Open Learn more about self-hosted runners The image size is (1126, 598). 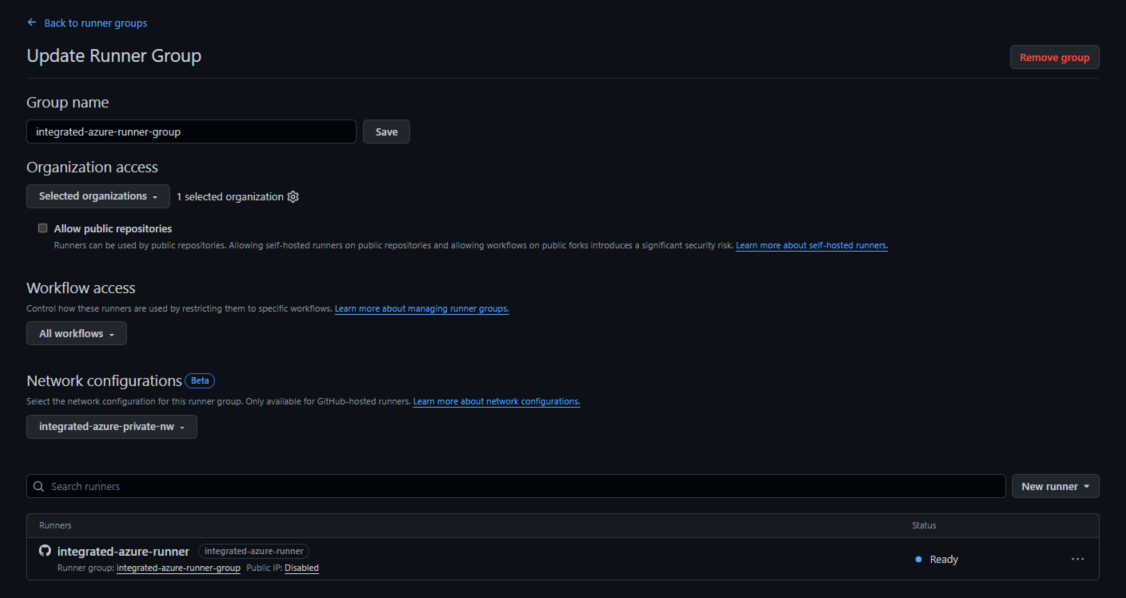(811, 246)
